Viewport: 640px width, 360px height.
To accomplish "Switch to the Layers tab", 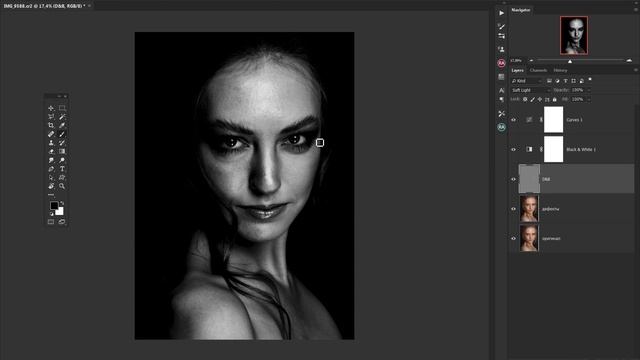I will pyautogui.click(x=518, y=70).
